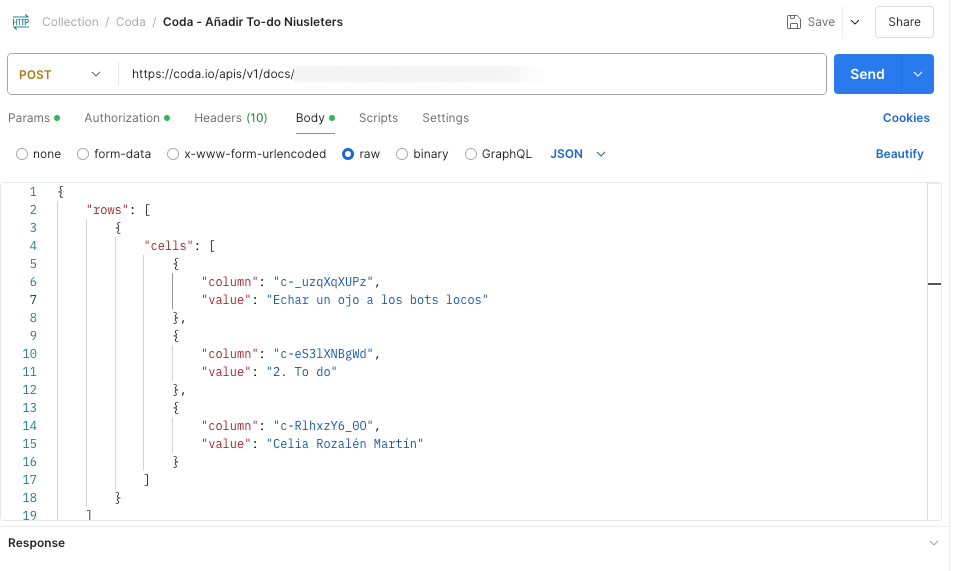
Task: Select the none body type radio
Action: click(22, 154)
